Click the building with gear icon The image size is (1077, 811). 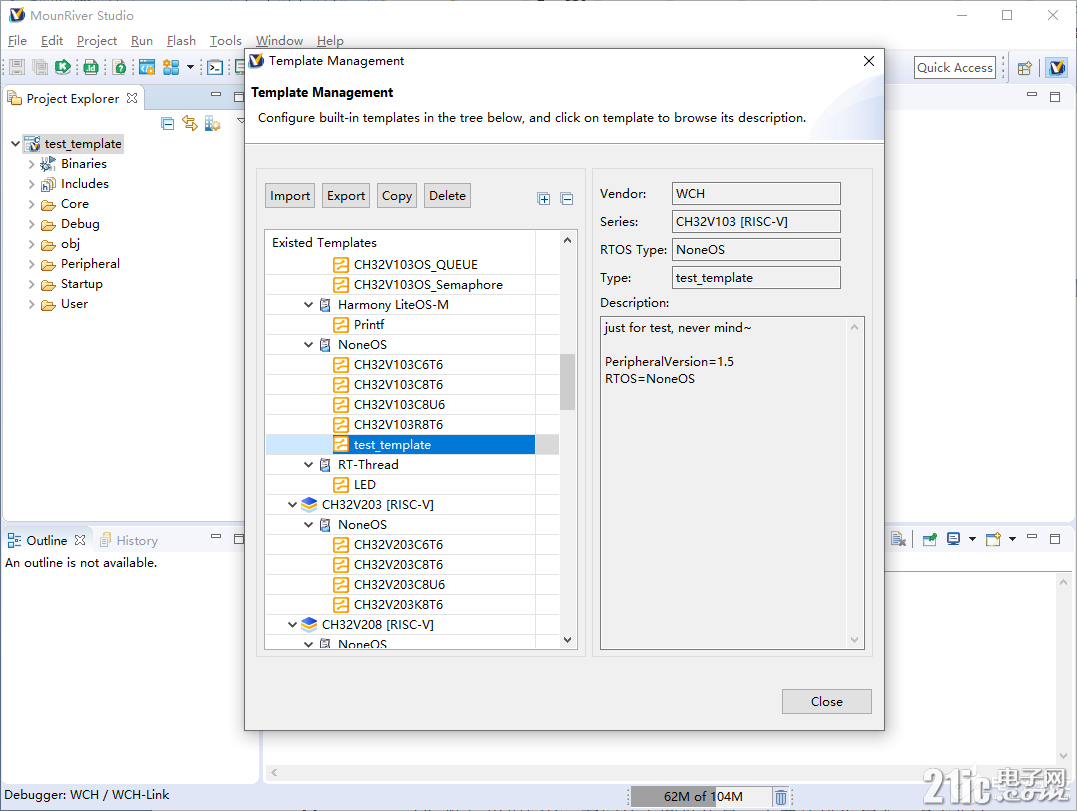(x=212, y=124)
